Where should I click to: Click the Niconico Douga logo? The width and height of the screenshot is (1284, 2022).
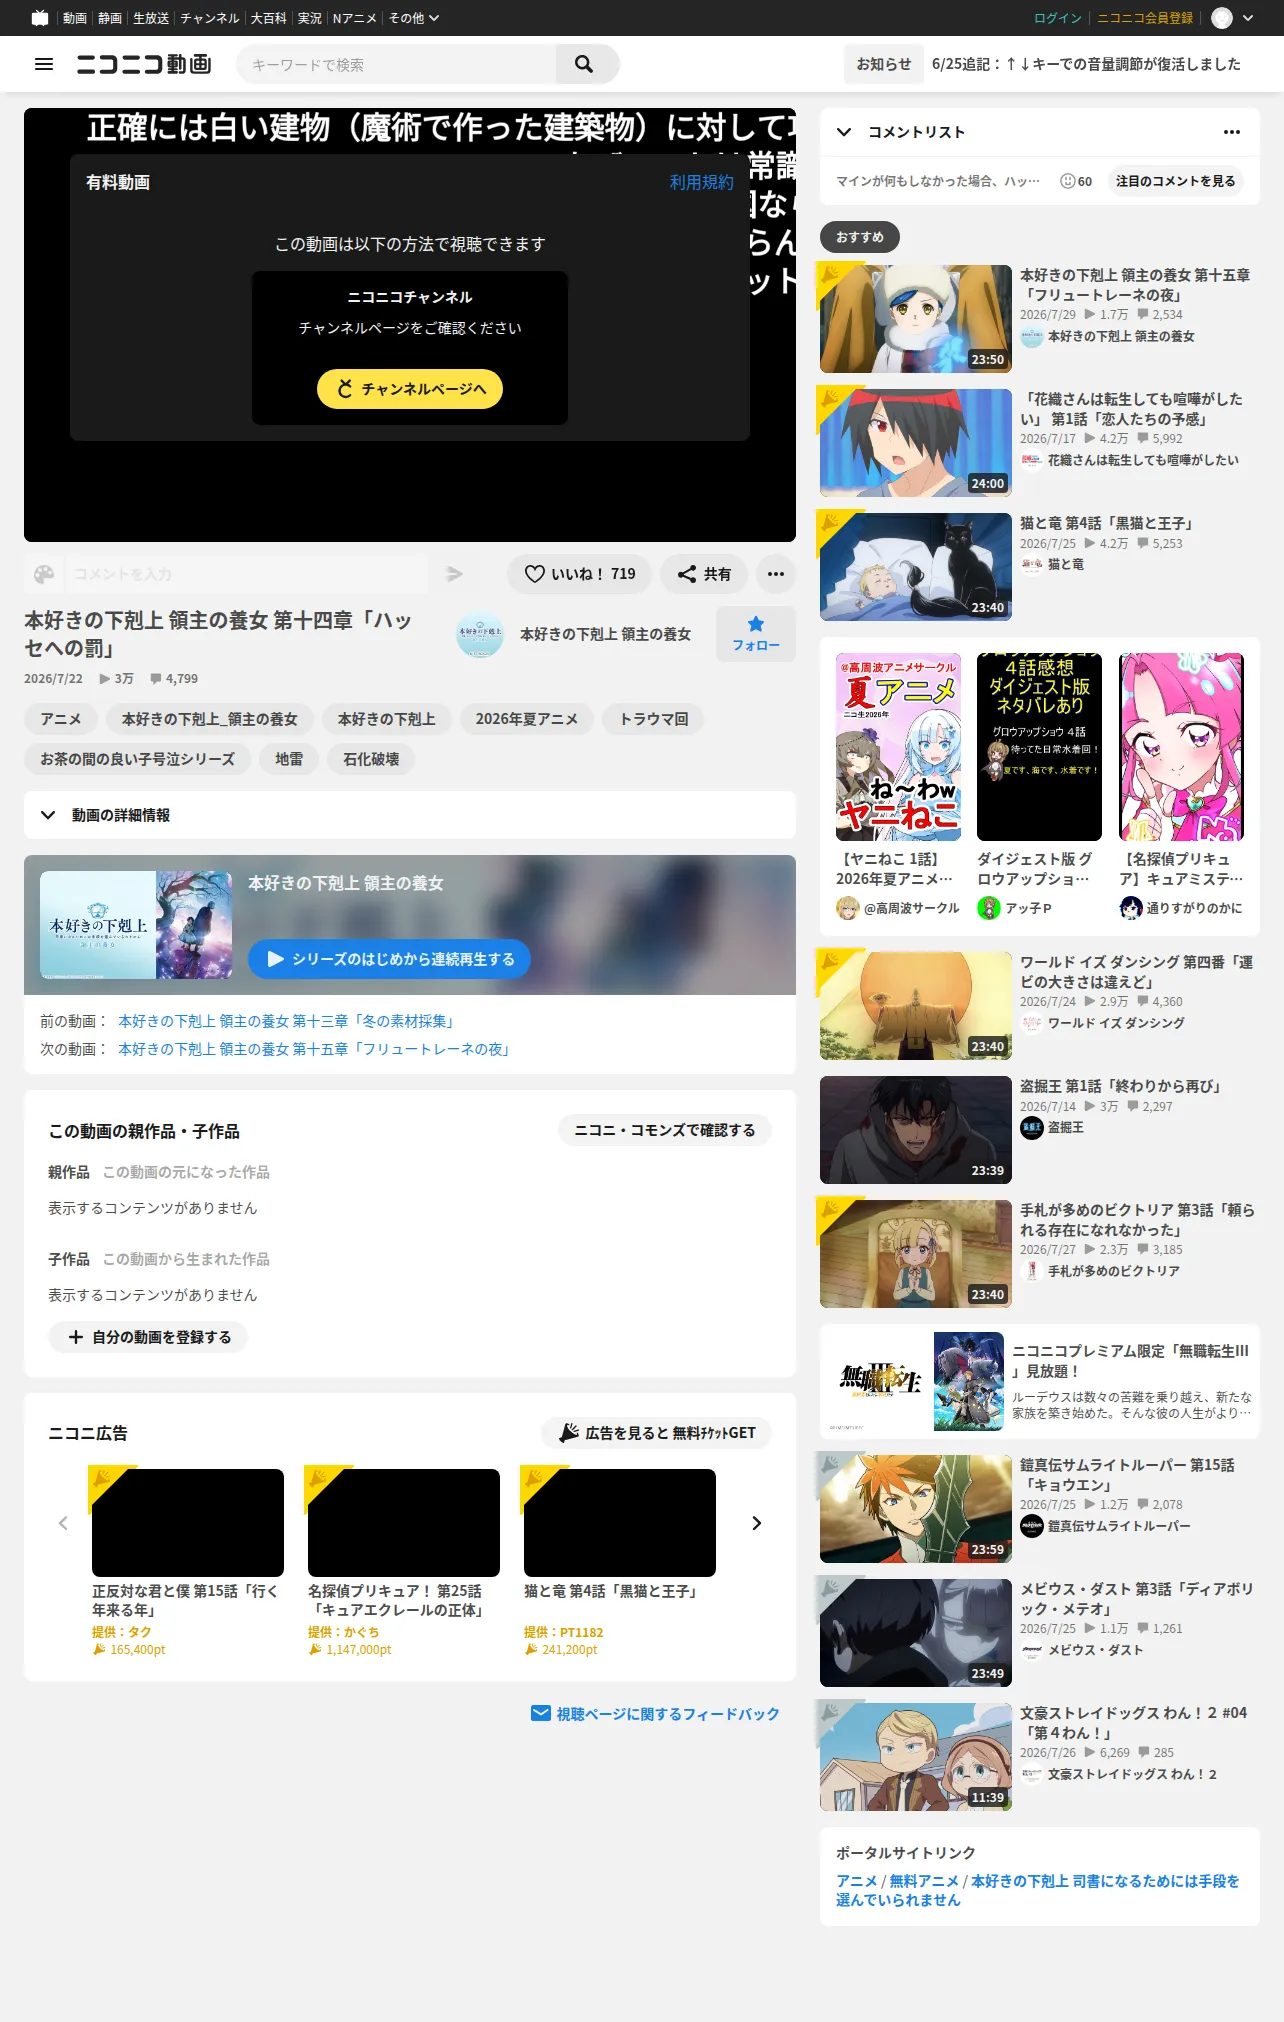click(144, 64)
